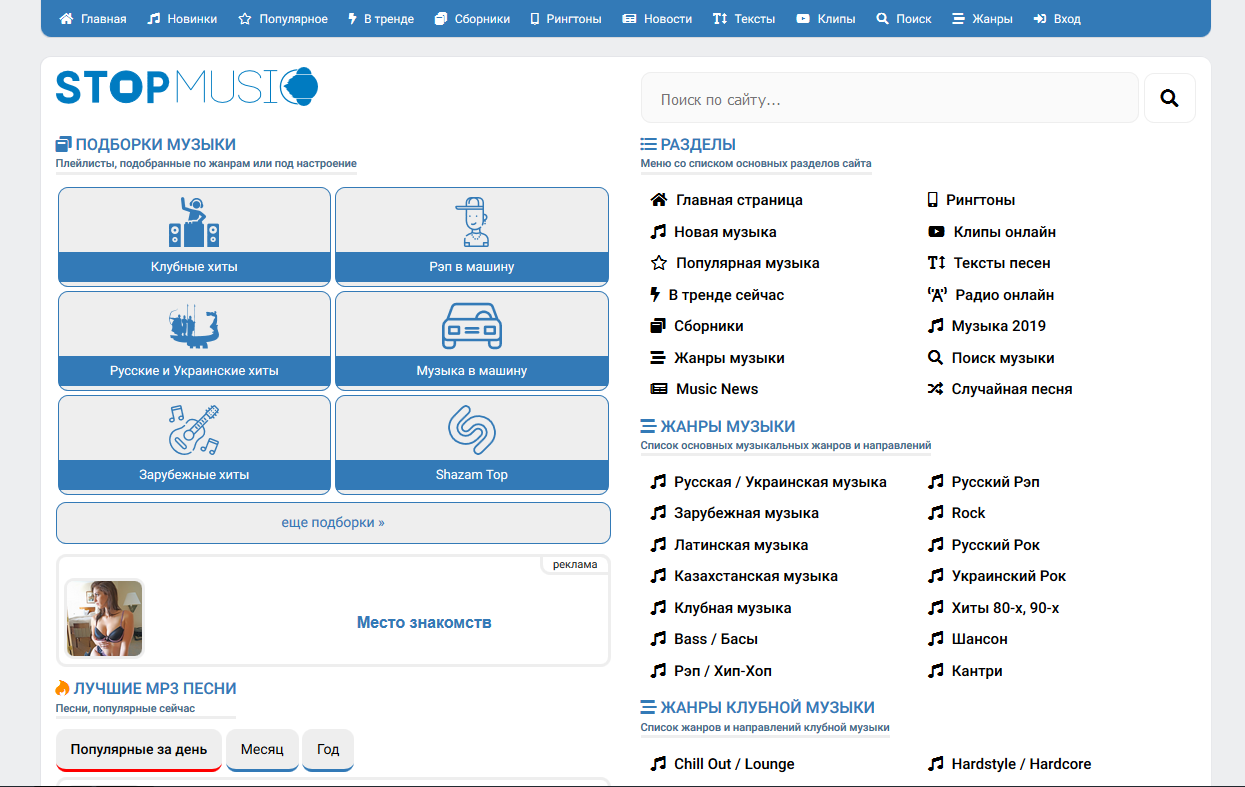Open the Hardstyle / Hardcore genre
This screenshot has height=787, width=1245.
point(1021,764)
